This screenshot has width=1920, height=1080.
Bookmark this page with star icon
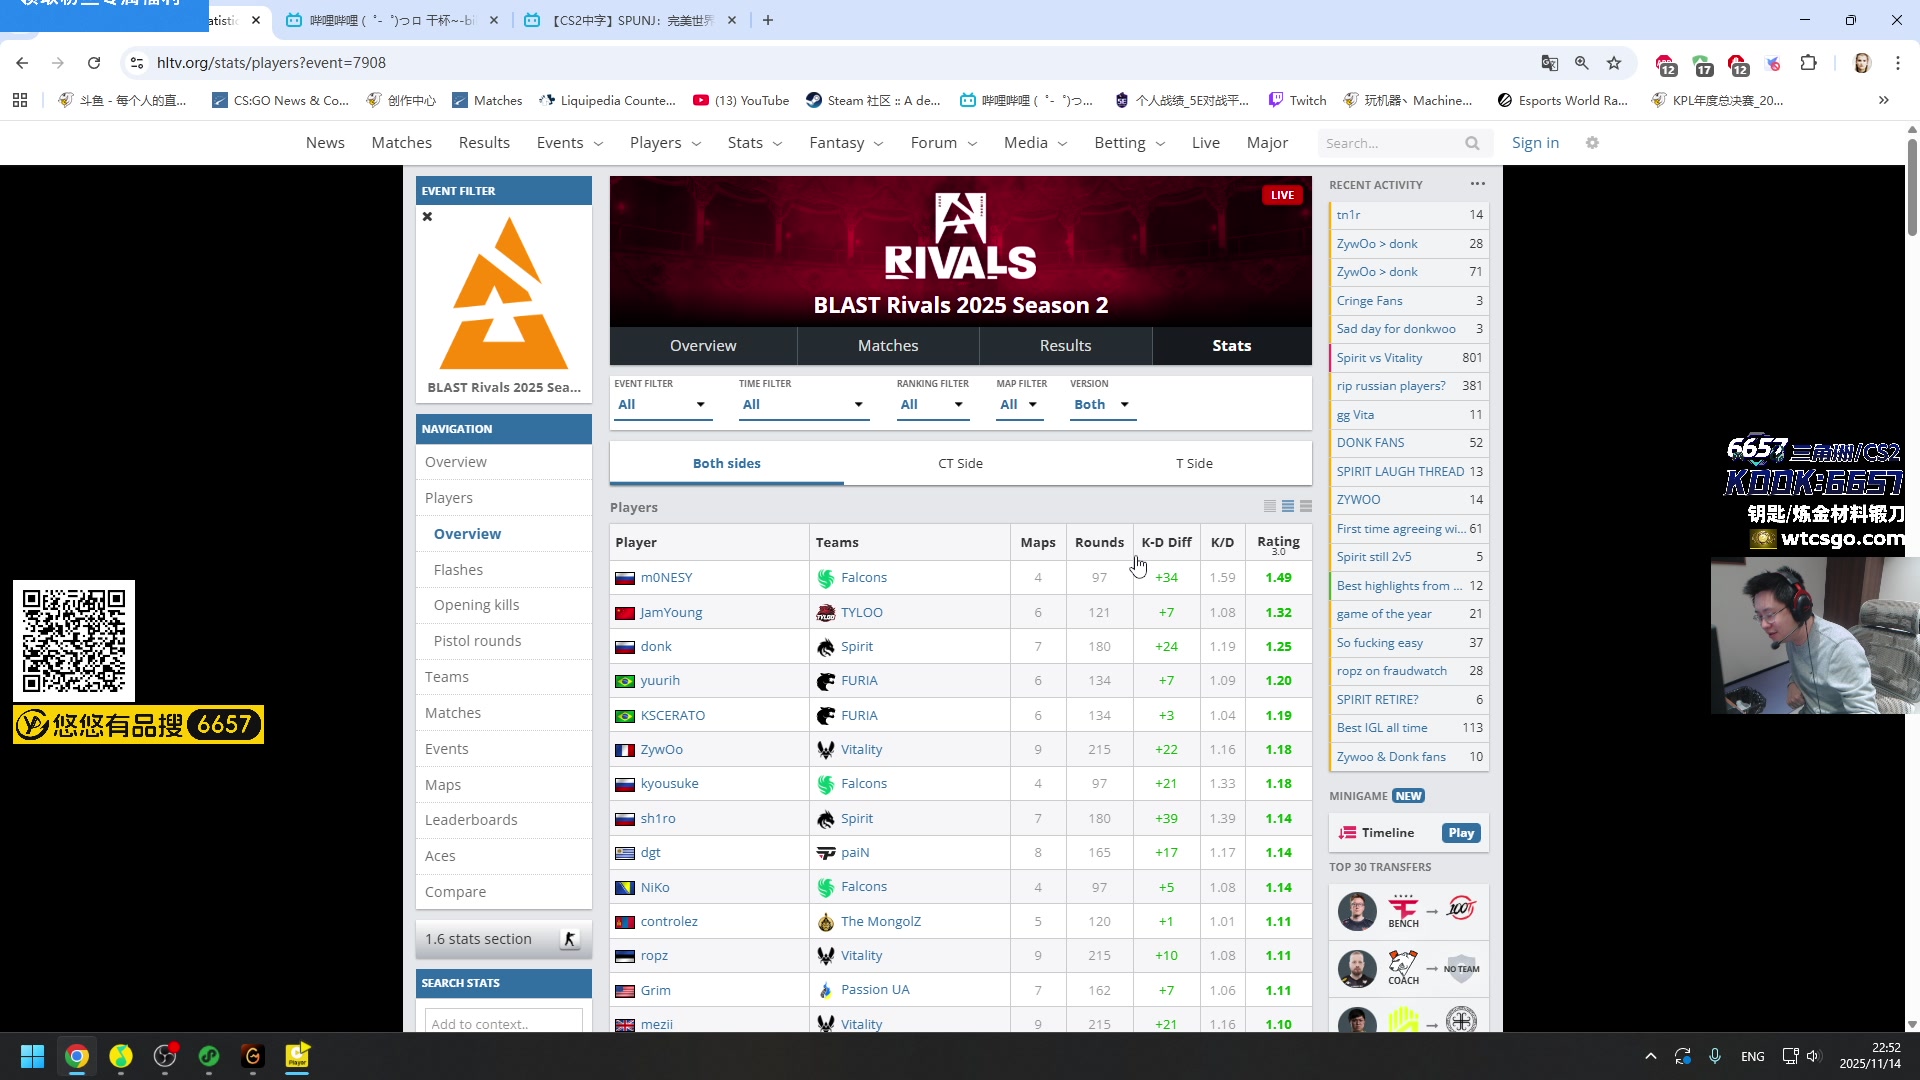[x=1614, y=63]
